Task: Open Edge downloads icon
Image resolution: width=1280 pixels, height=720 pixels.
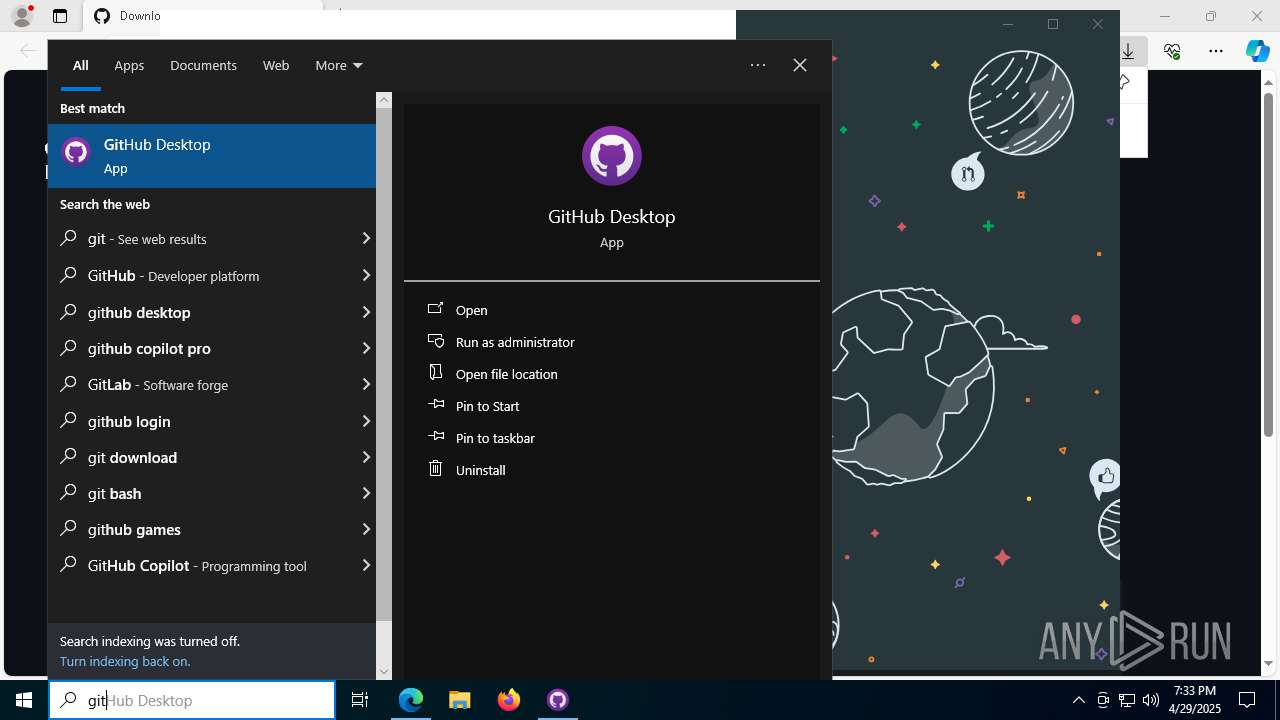Action: 1128,51
